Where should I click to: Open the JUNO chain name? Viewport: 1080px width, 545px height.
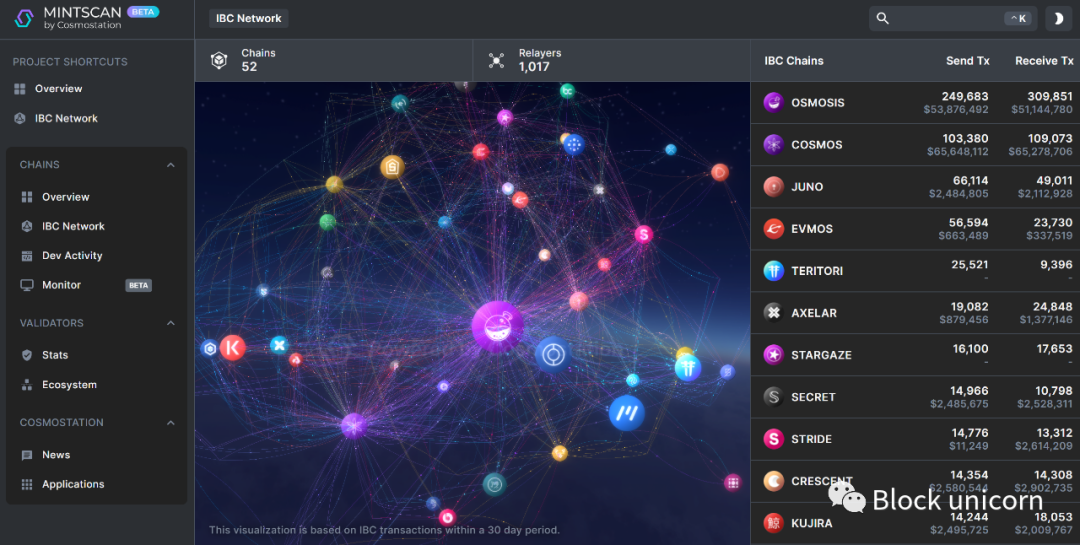click(x=807, y=187)
